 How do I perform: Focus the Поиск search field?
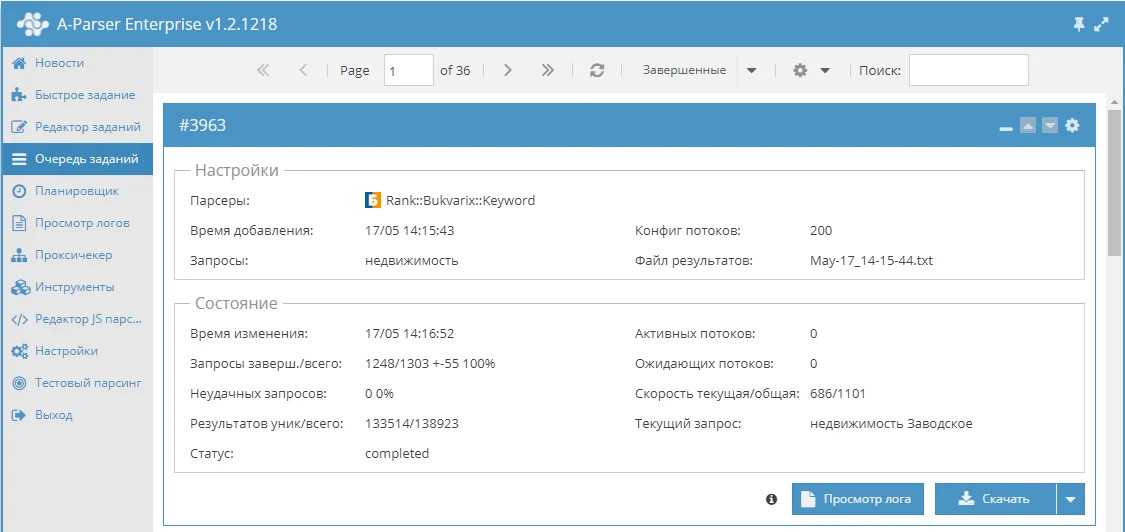click(968, 71)
